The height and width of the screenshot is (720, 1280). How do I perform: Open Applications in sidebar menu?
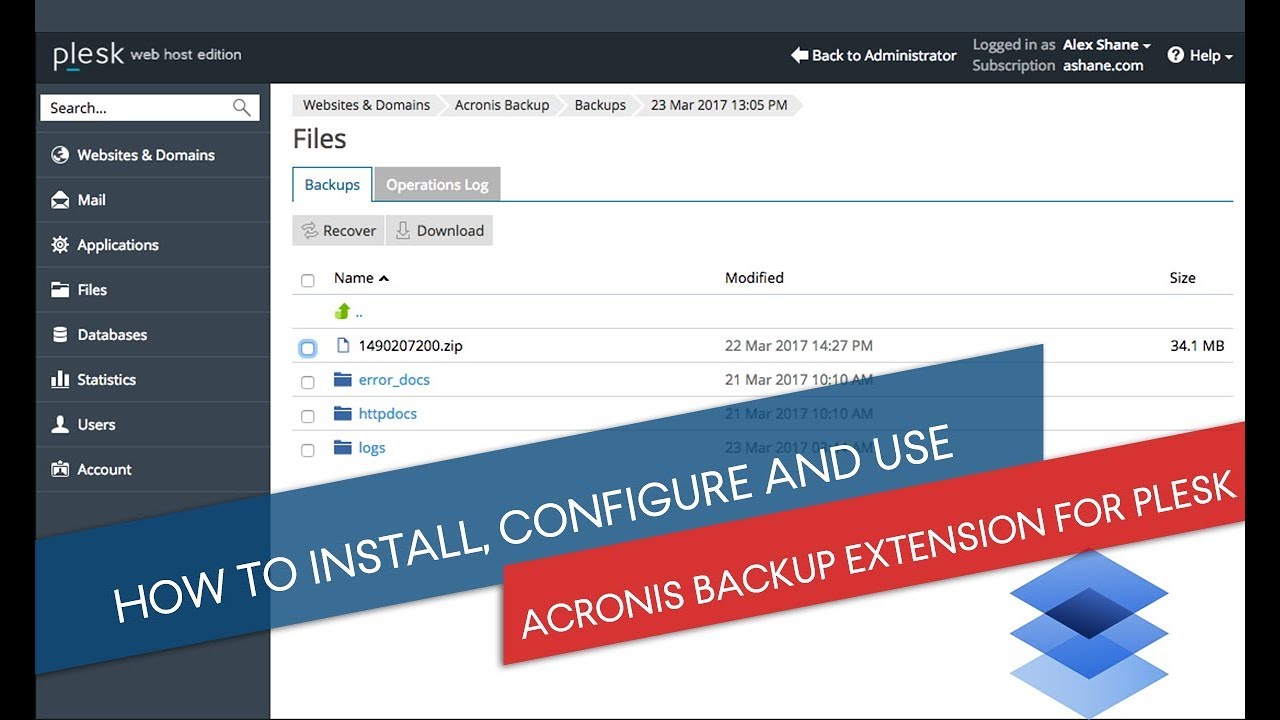153,245
